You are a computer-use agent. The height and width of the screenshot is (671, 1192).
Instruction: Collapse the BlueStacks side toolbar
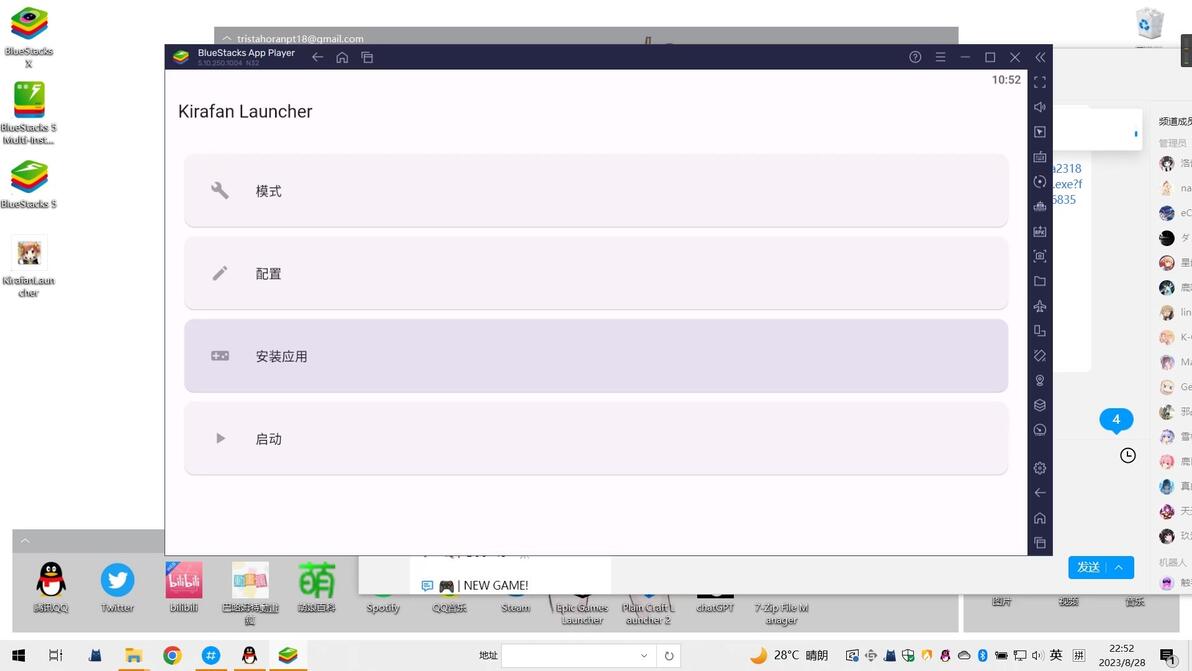[x=1040, y=57]
